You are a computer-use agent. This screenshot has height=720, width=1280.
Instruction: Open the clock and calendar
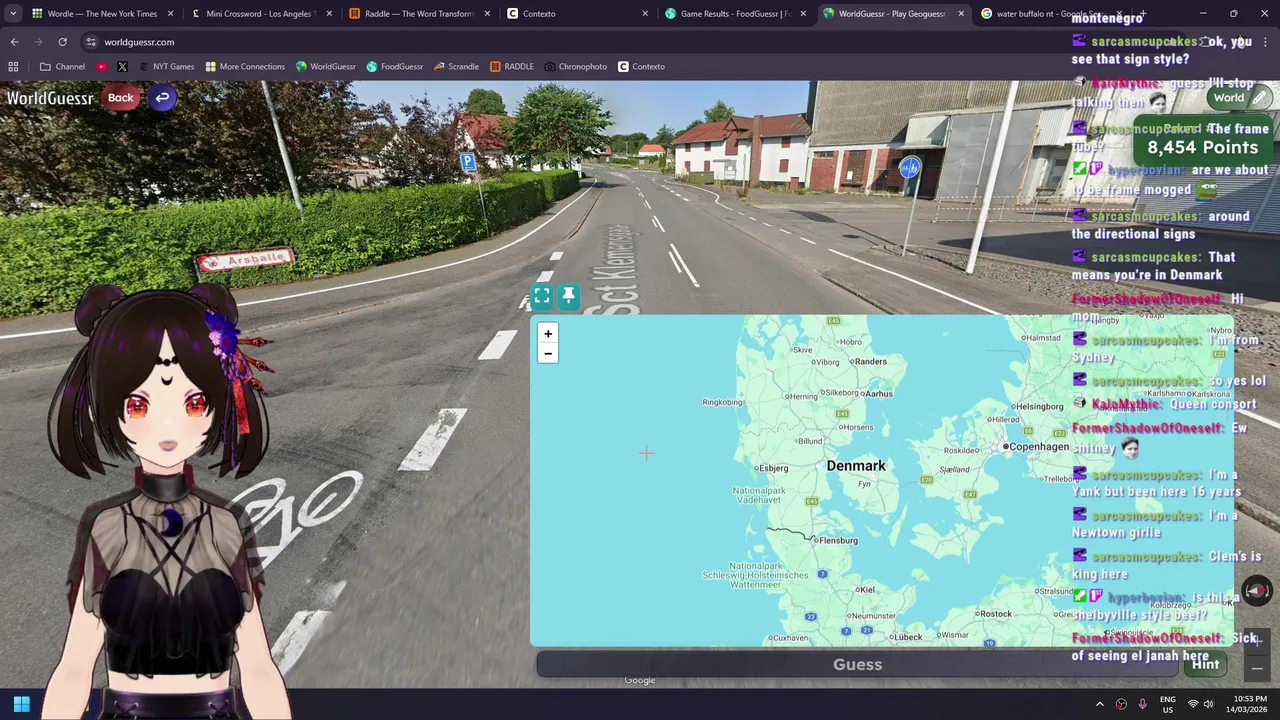pos(1249,704)
